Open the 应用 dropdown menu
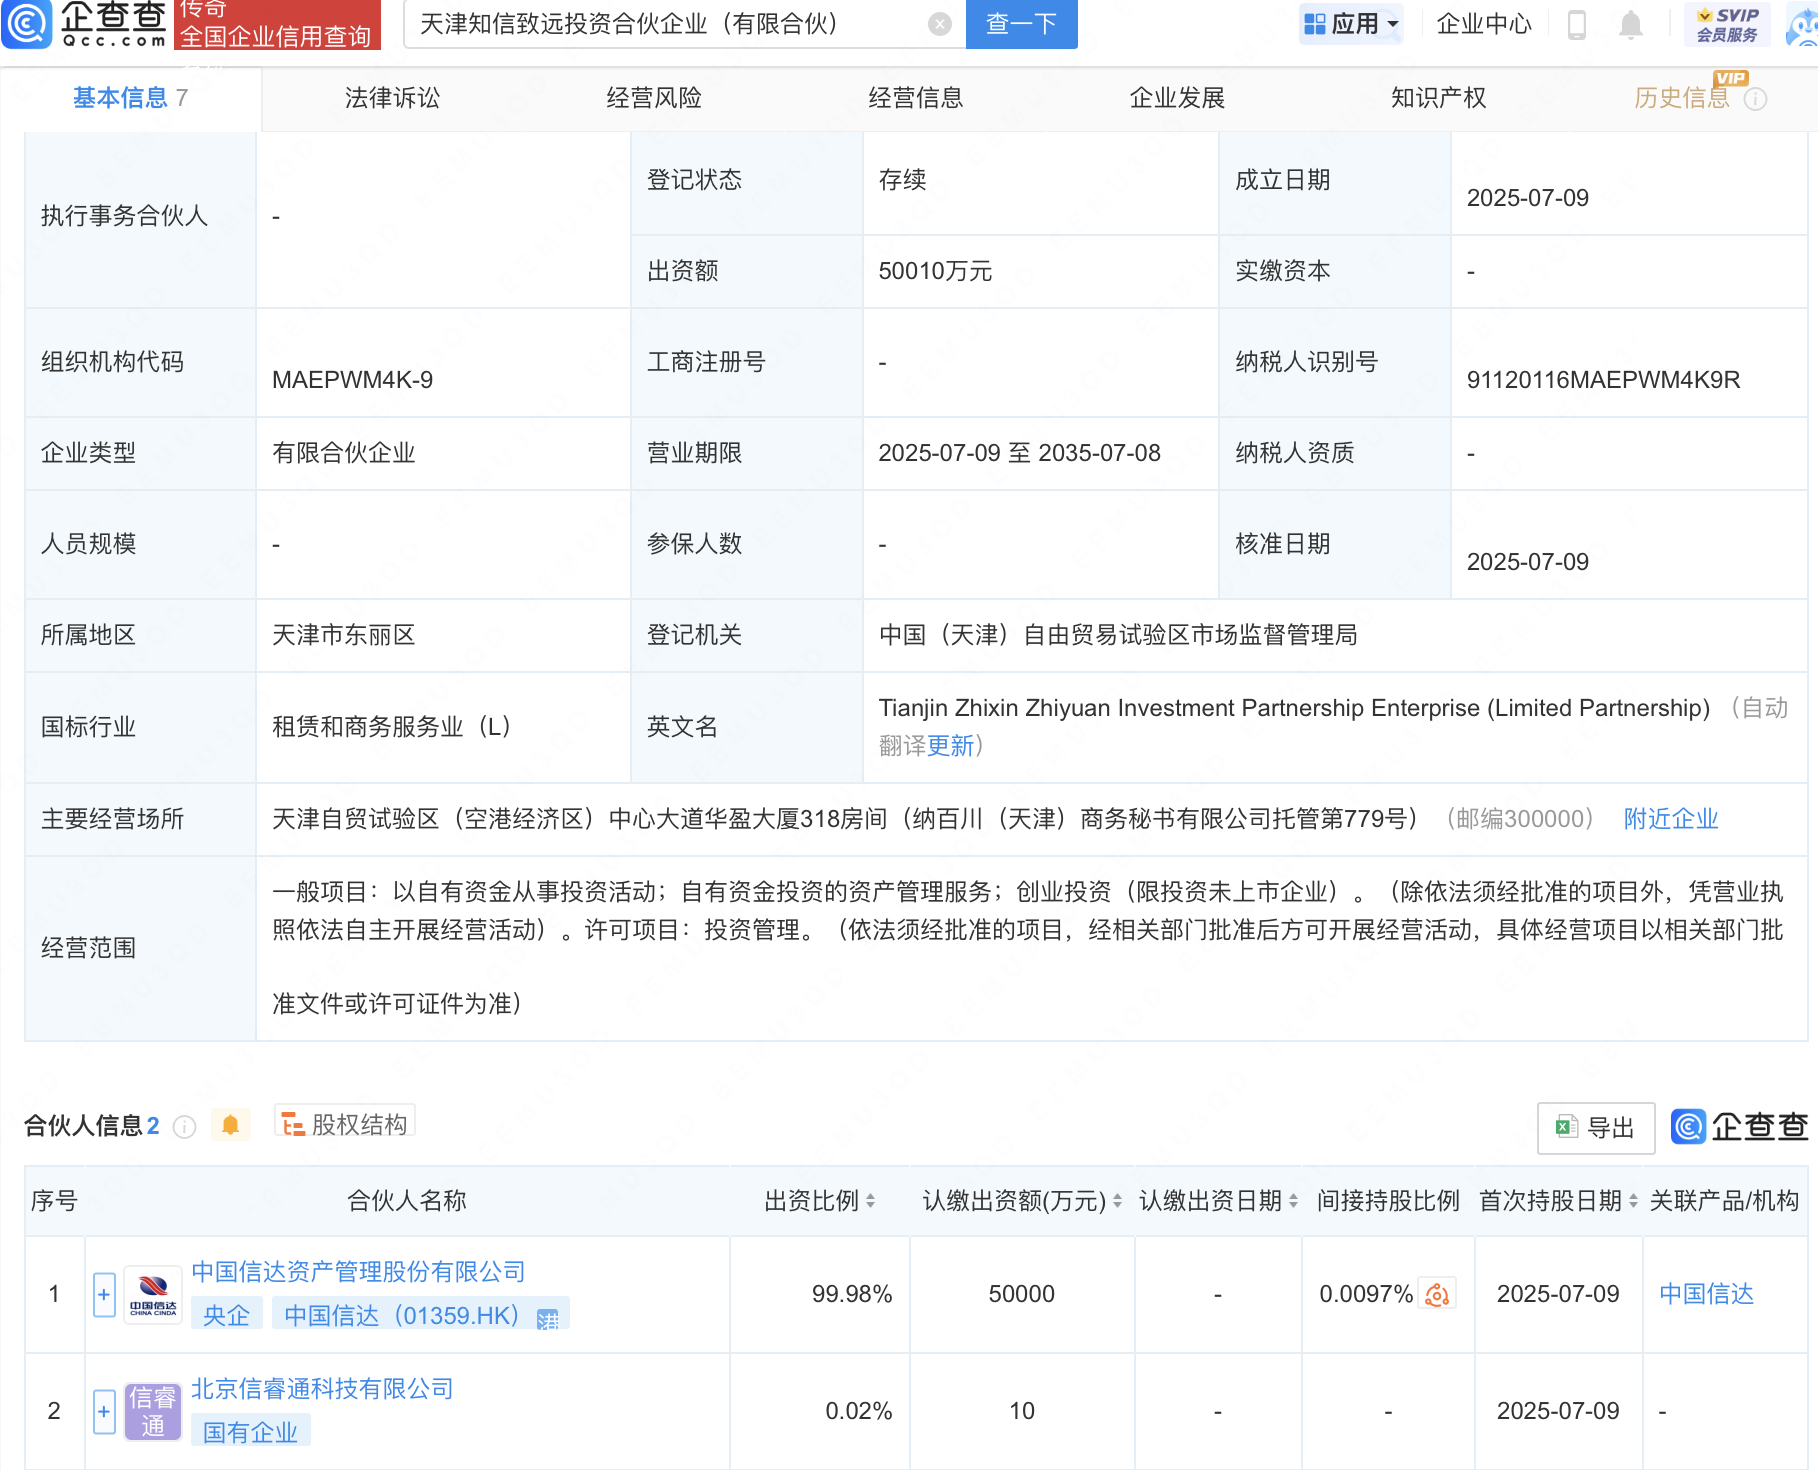This screenshot has height=1470, width=1818. coord(1351,24)
